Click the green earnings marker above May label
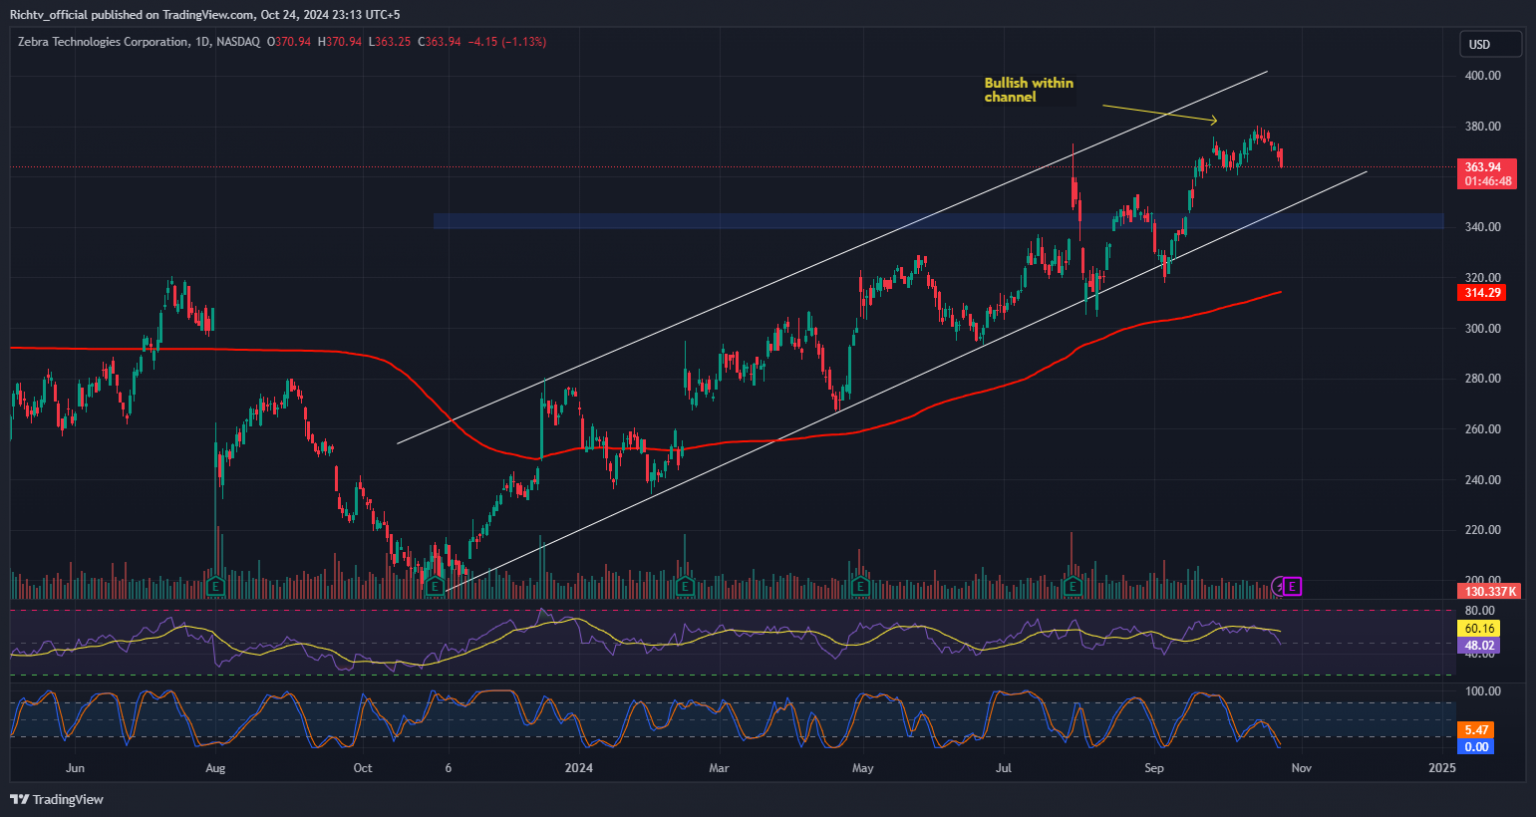The width and height of the screenshot is (1536, 817). coord(860,586)
